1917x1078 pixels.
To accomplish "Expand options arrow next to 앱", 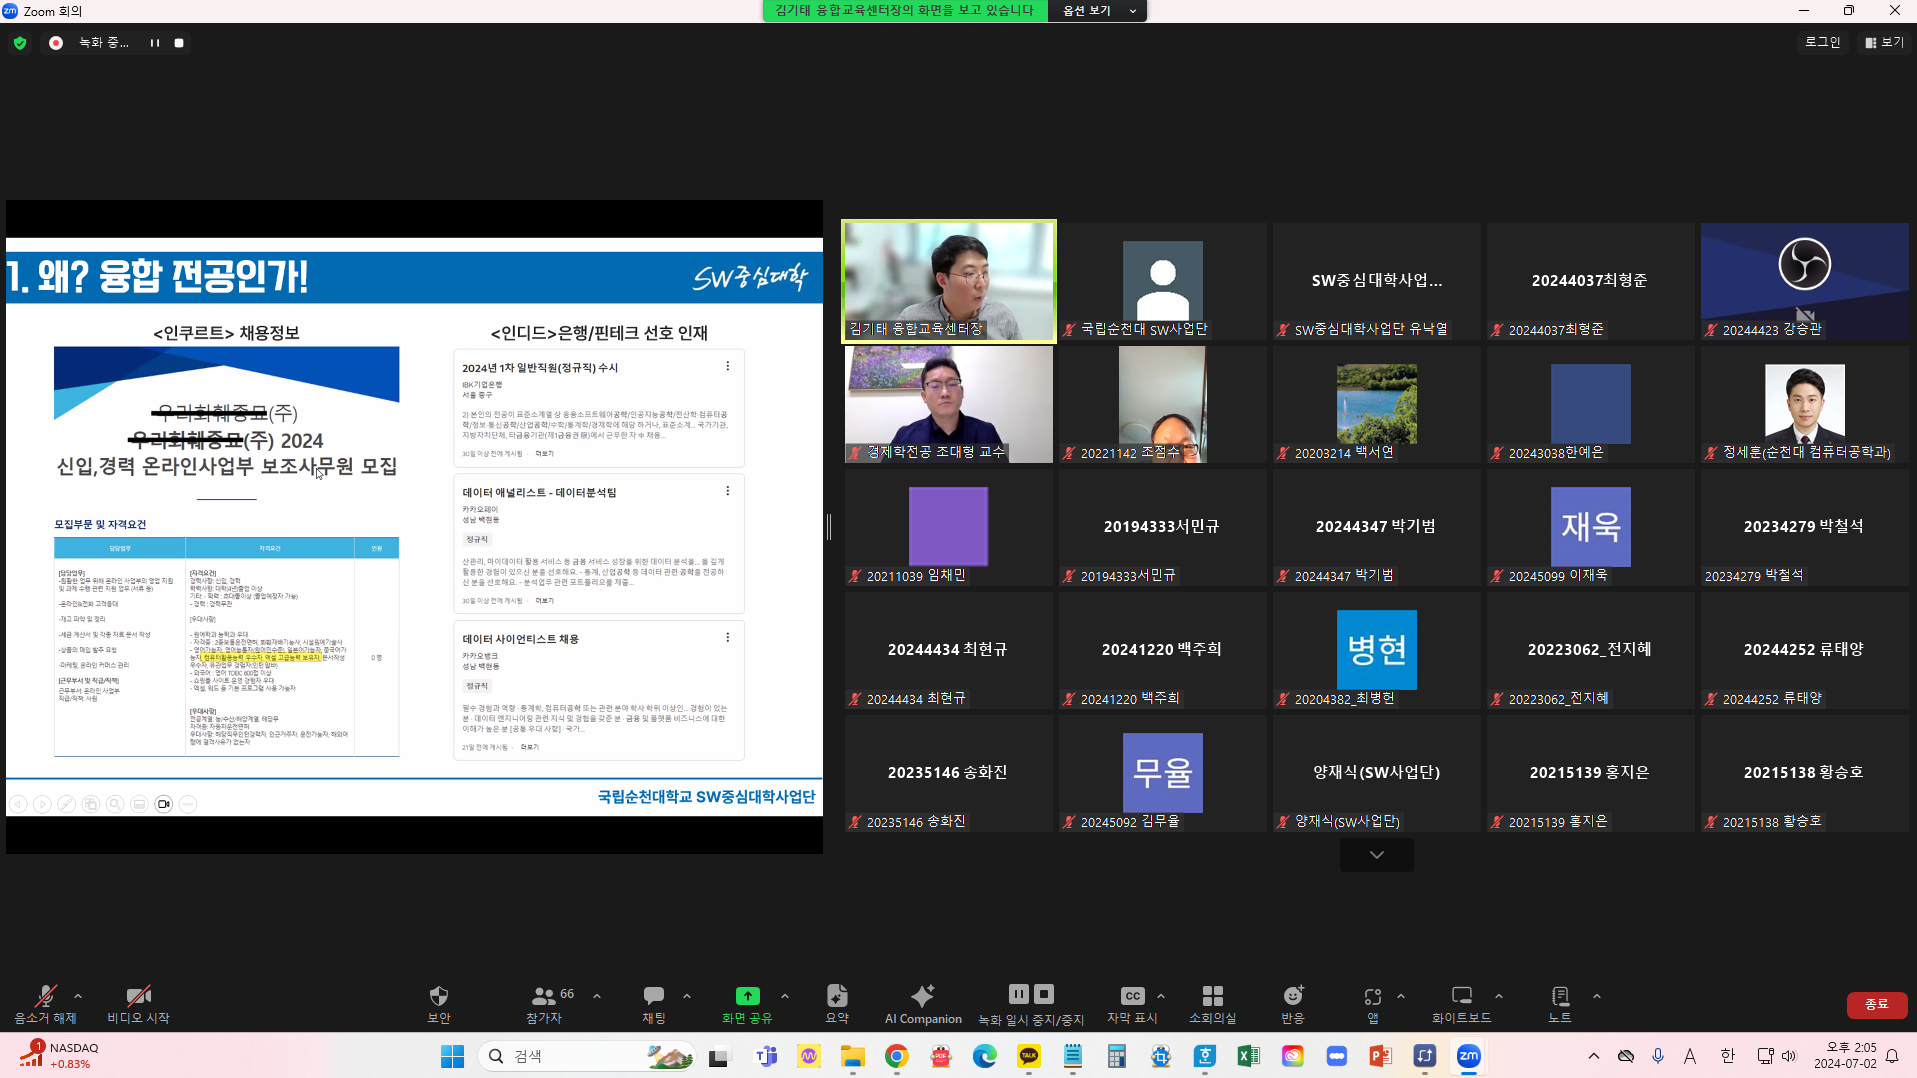I will click(x=1401, y=996).
